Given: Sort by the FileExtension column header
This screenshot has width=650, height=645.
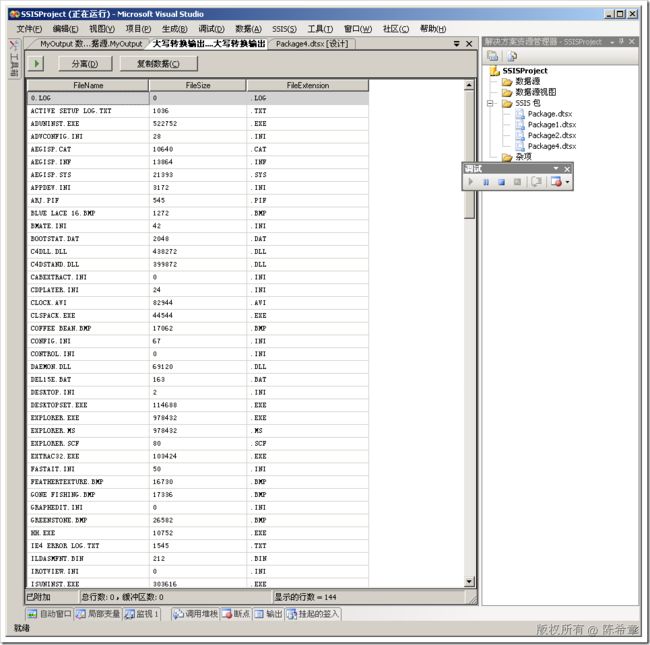Looking at the screenshot, I should click(308, 85).
